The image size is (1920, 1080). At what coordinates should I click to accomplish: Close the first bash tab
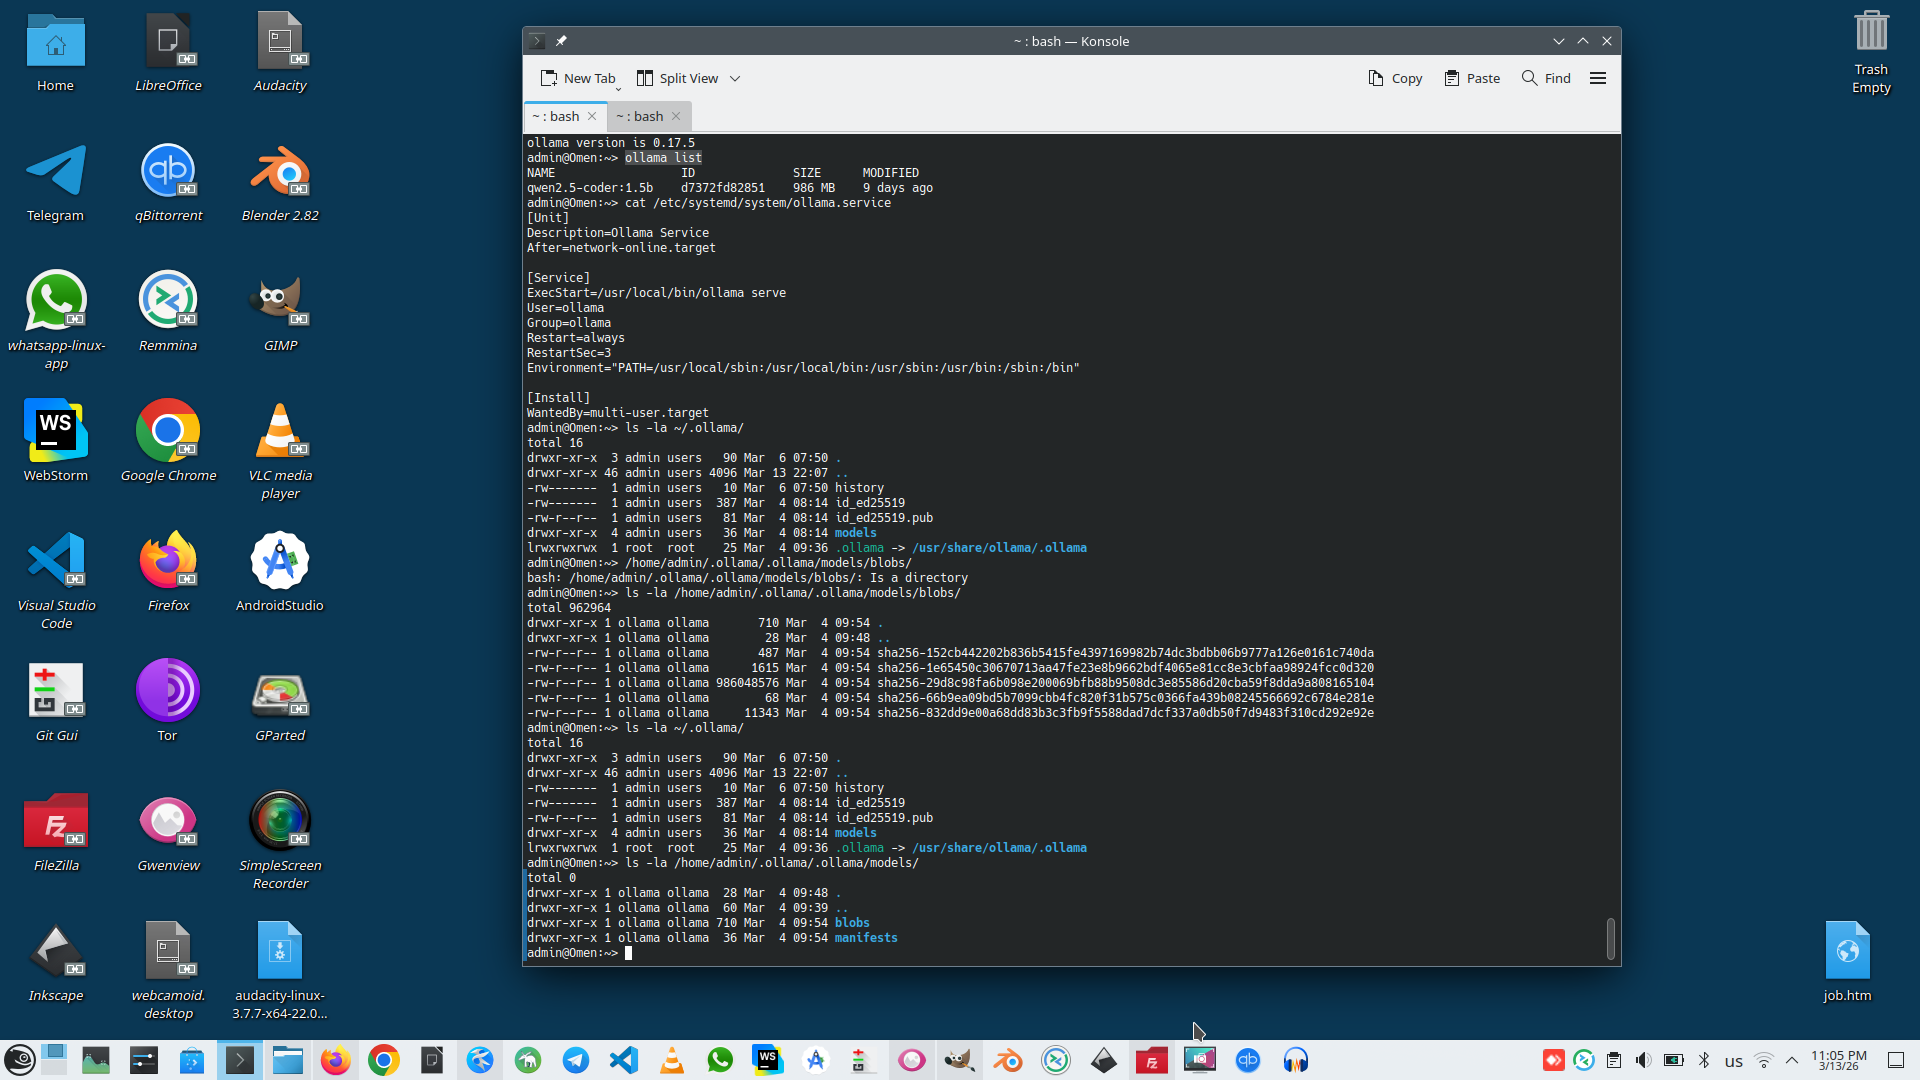(x=592, y=116)
